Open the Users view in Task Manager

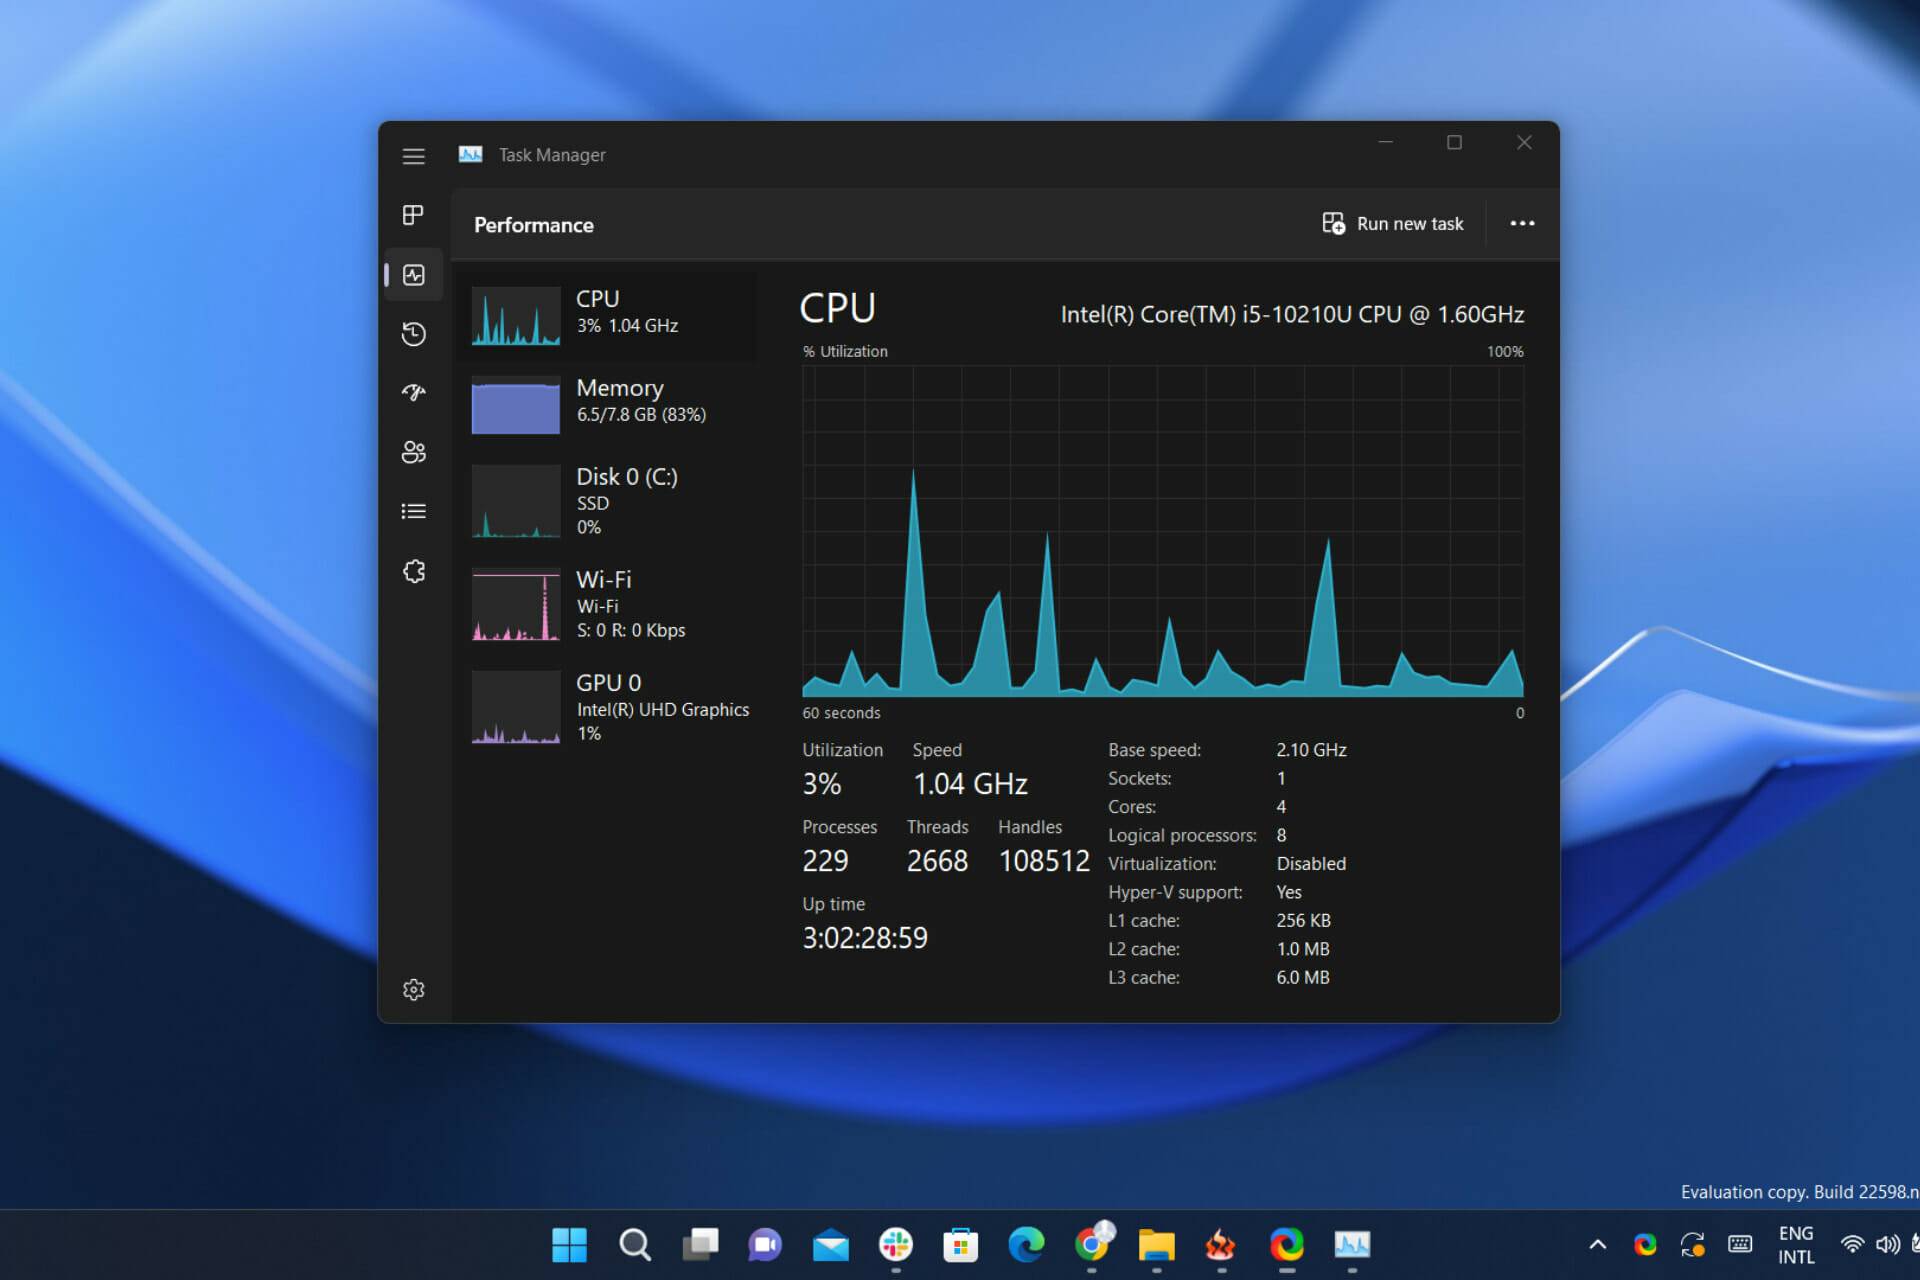(x=414, y=452)
